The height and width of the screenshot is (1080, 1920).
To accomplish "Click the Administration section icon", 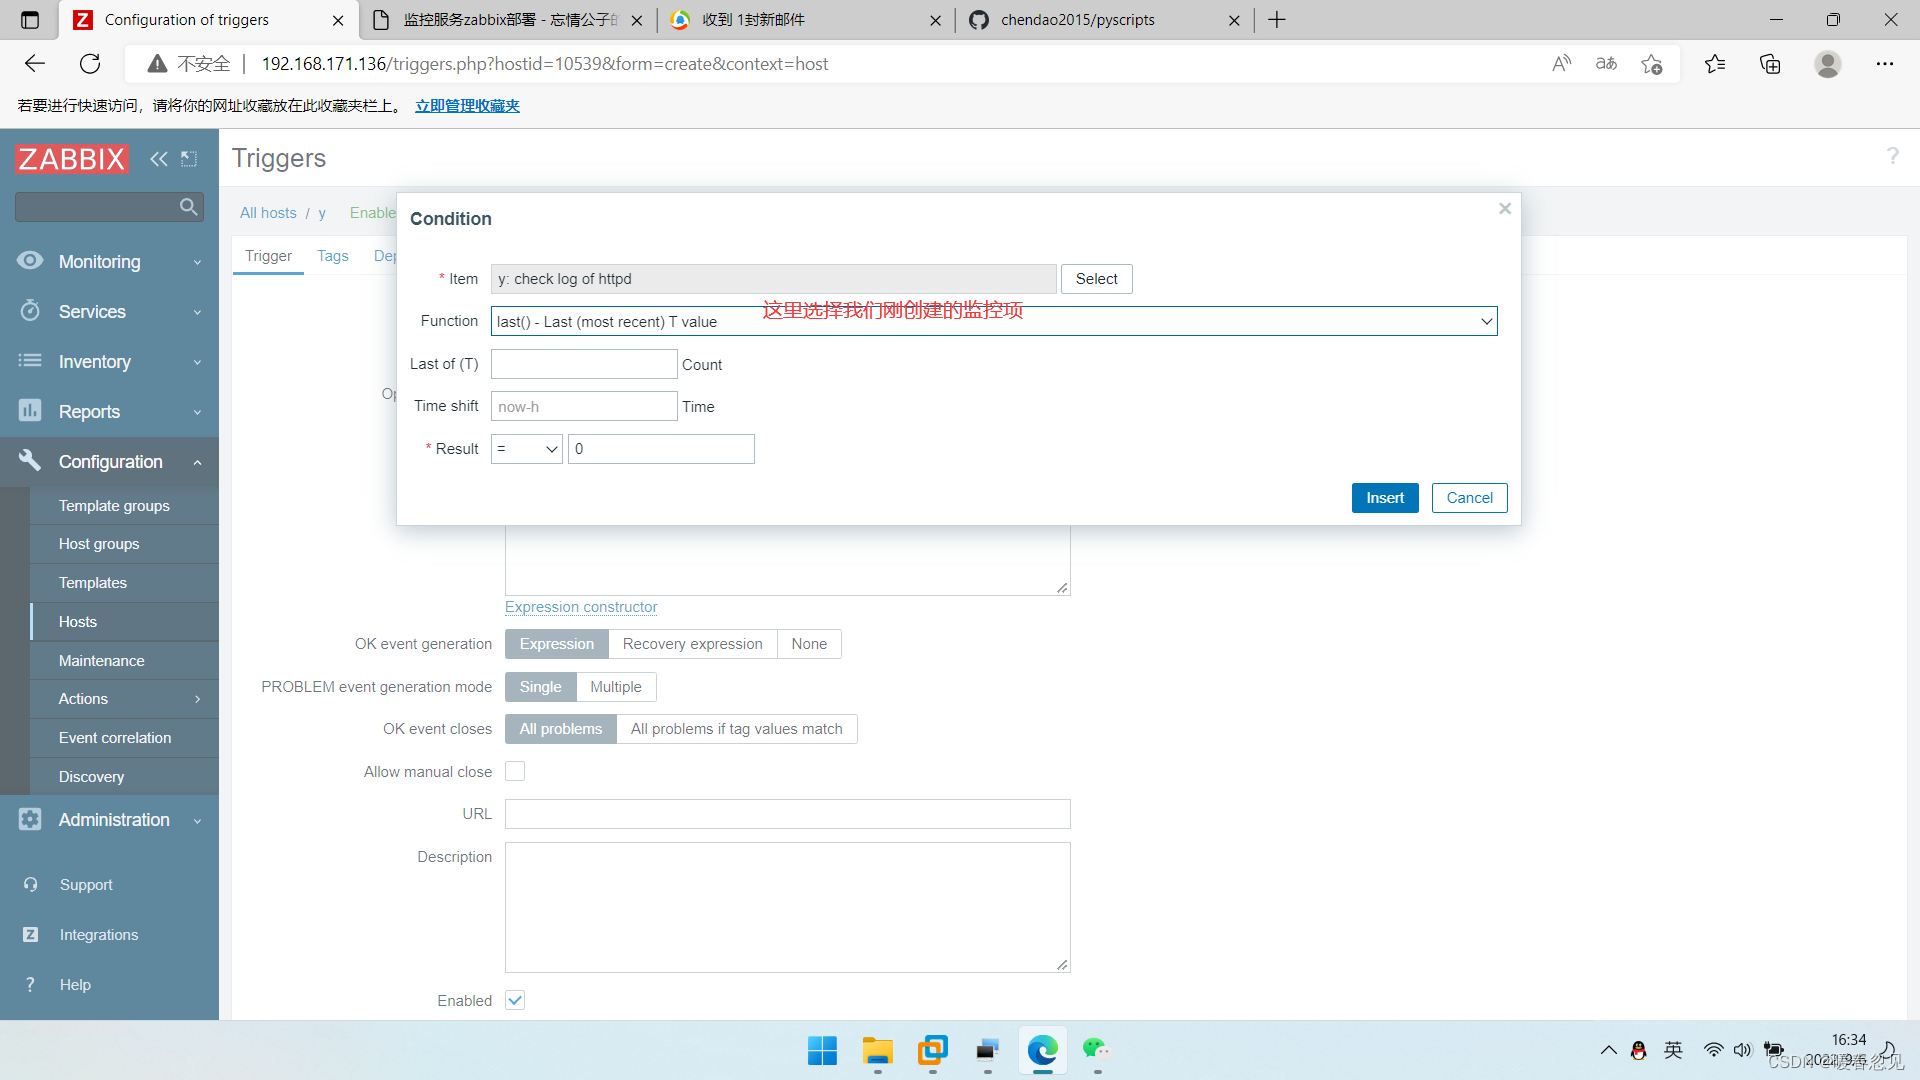I will point(30,820).
